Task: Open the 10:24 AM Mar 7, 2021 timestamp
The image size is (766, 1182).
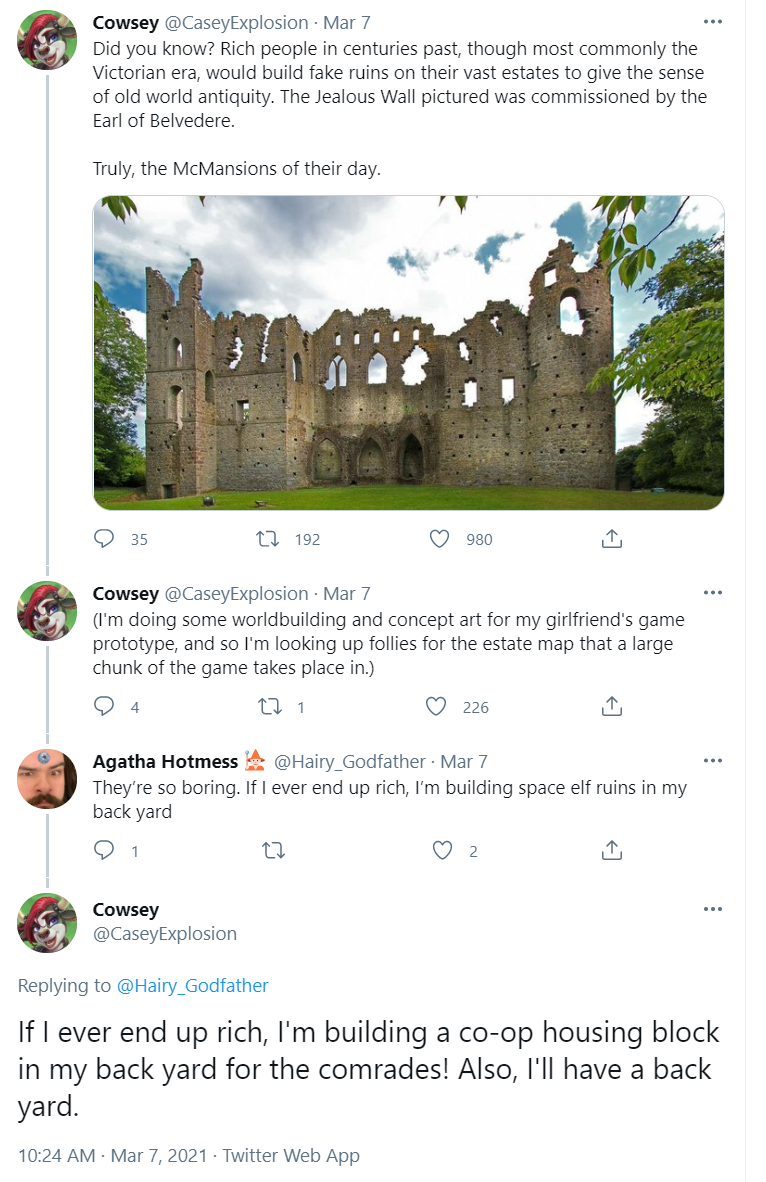Action: click(x=112, y=1156)
